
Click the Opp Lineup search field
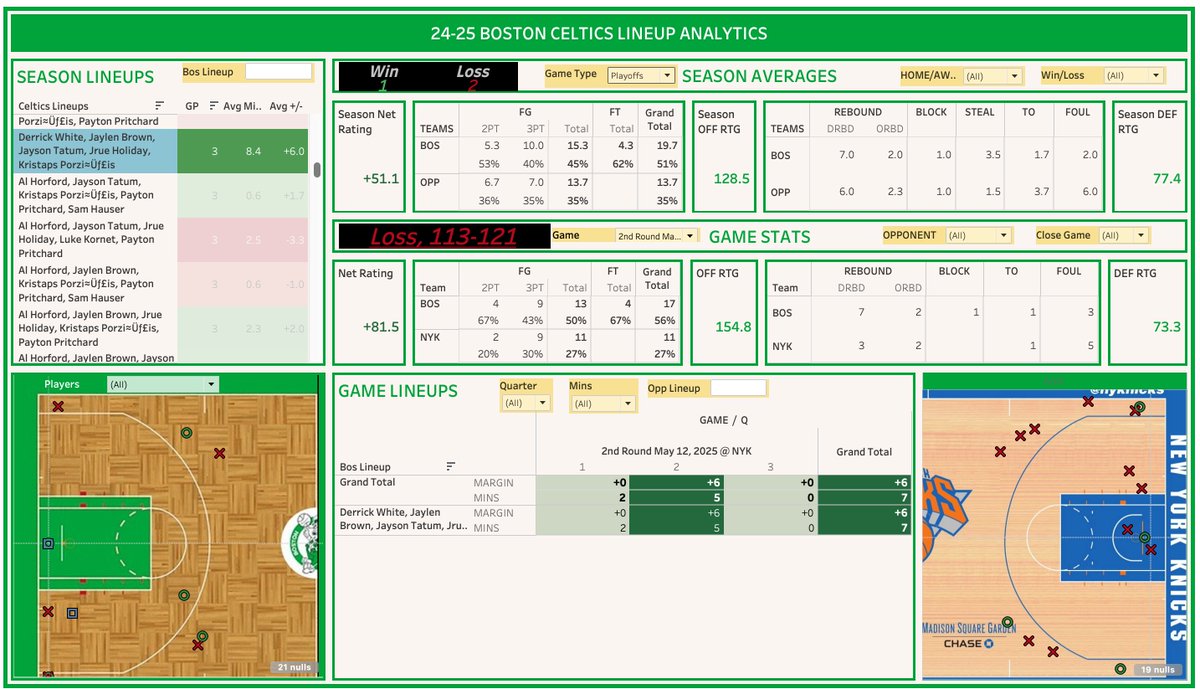(738, 388)
